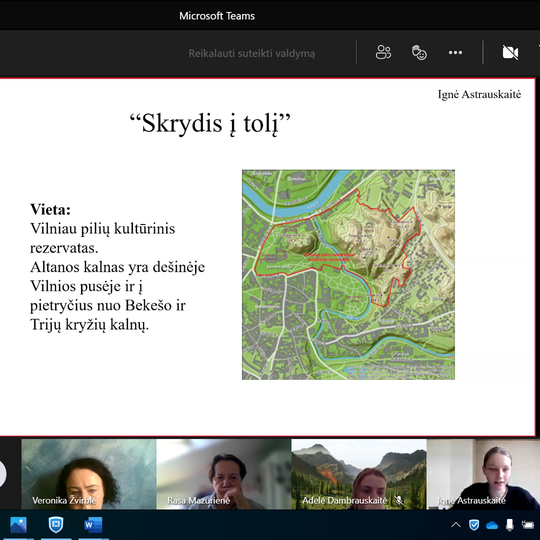Open Photos app from taskbar
This screenshot has width=540, height=540.
tap(18, 525)
